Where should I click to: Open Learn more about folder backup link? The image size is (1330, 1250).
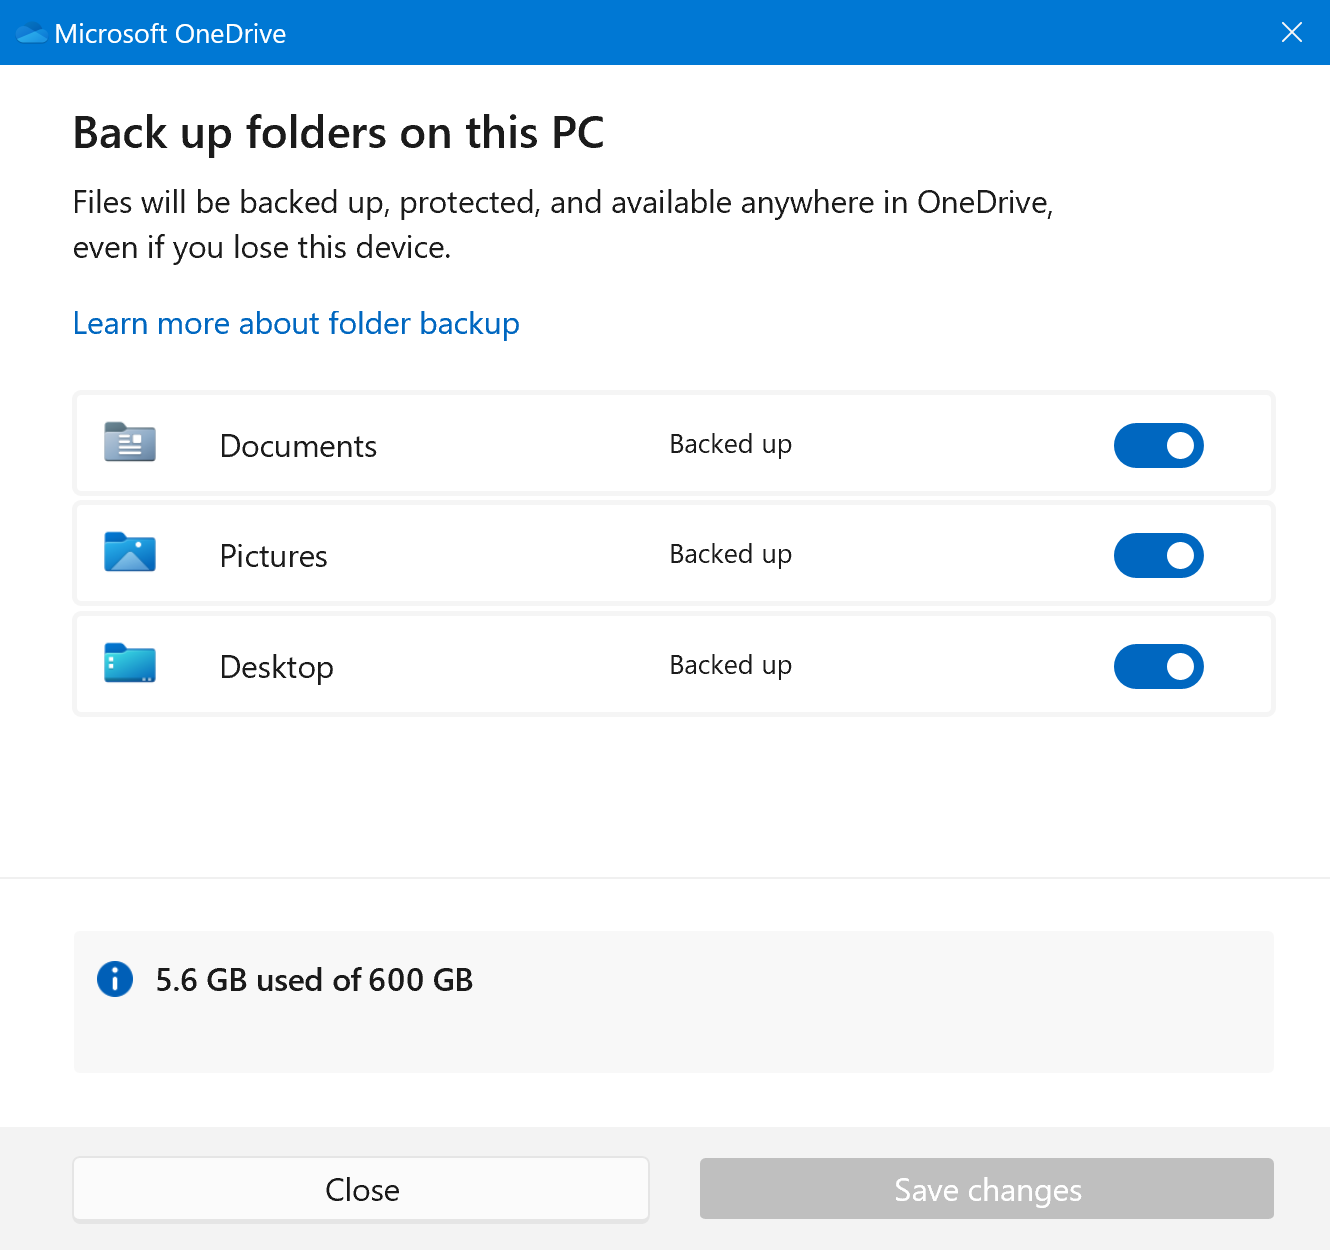coord(296,324)
